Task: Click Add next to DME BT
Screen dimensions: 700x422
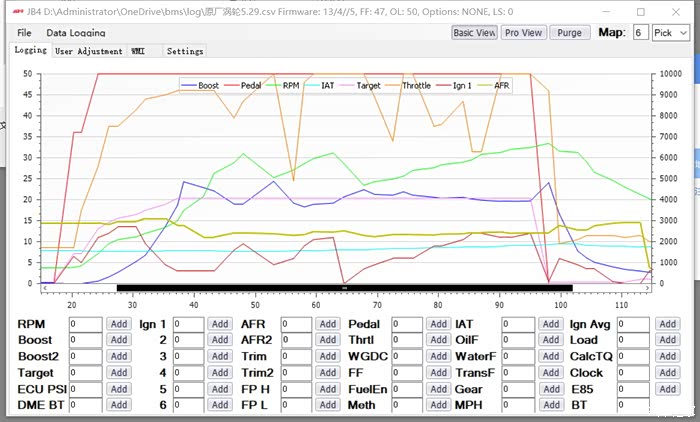Action: pos(119,405)
